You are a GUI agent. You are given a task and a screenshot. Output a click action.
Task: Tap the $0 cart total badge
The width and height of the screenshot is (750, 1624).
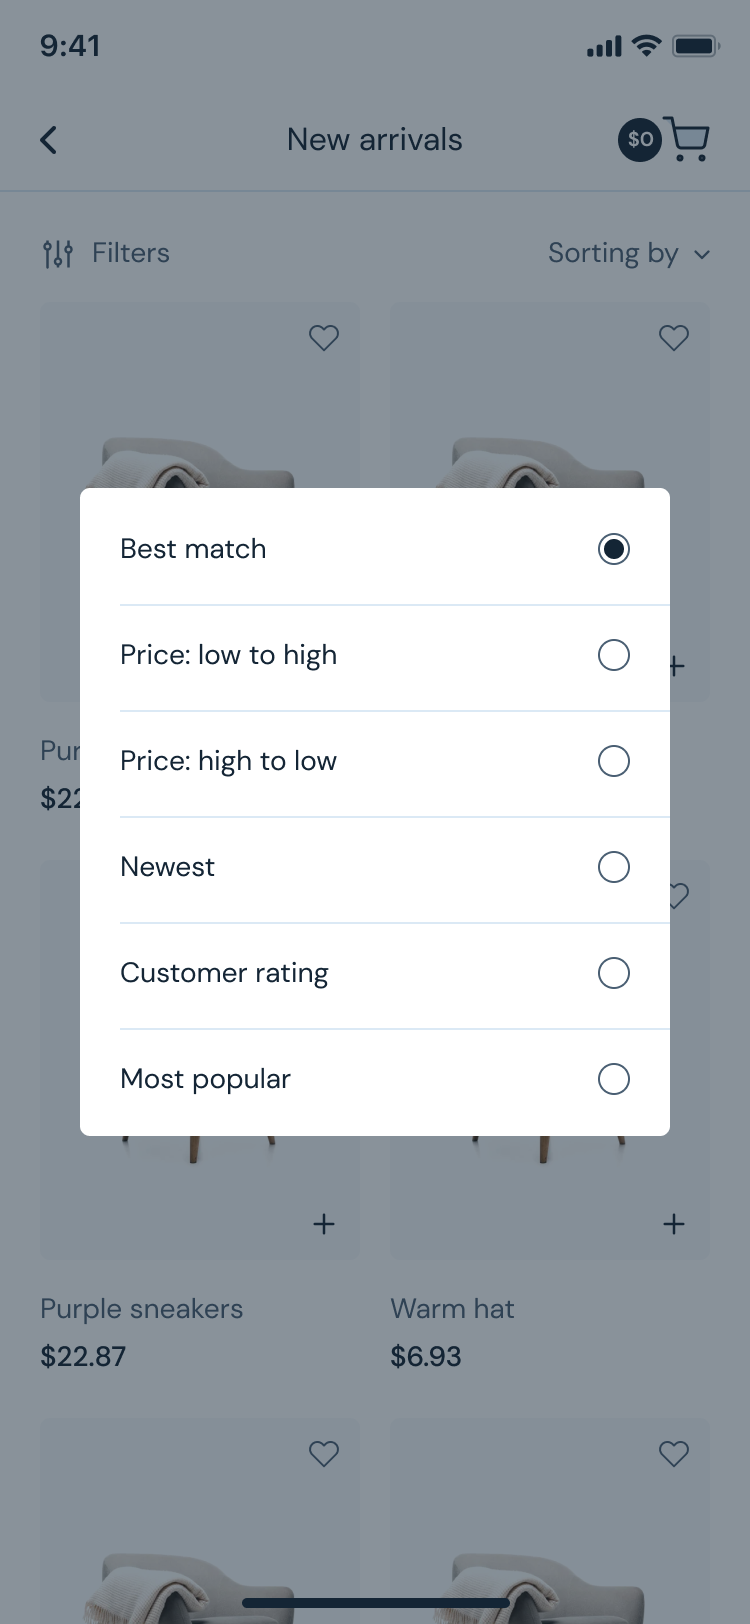(x=640, y=140)
